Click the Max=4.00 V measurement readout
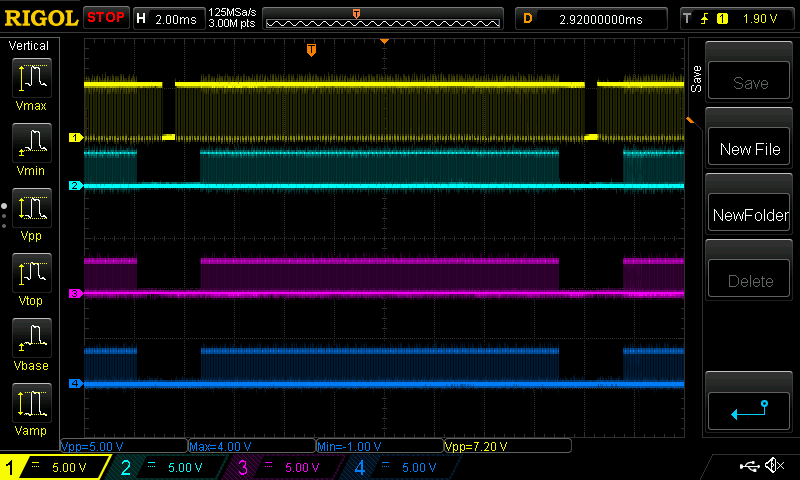This screenshot has width=800, height=480. 252,446
